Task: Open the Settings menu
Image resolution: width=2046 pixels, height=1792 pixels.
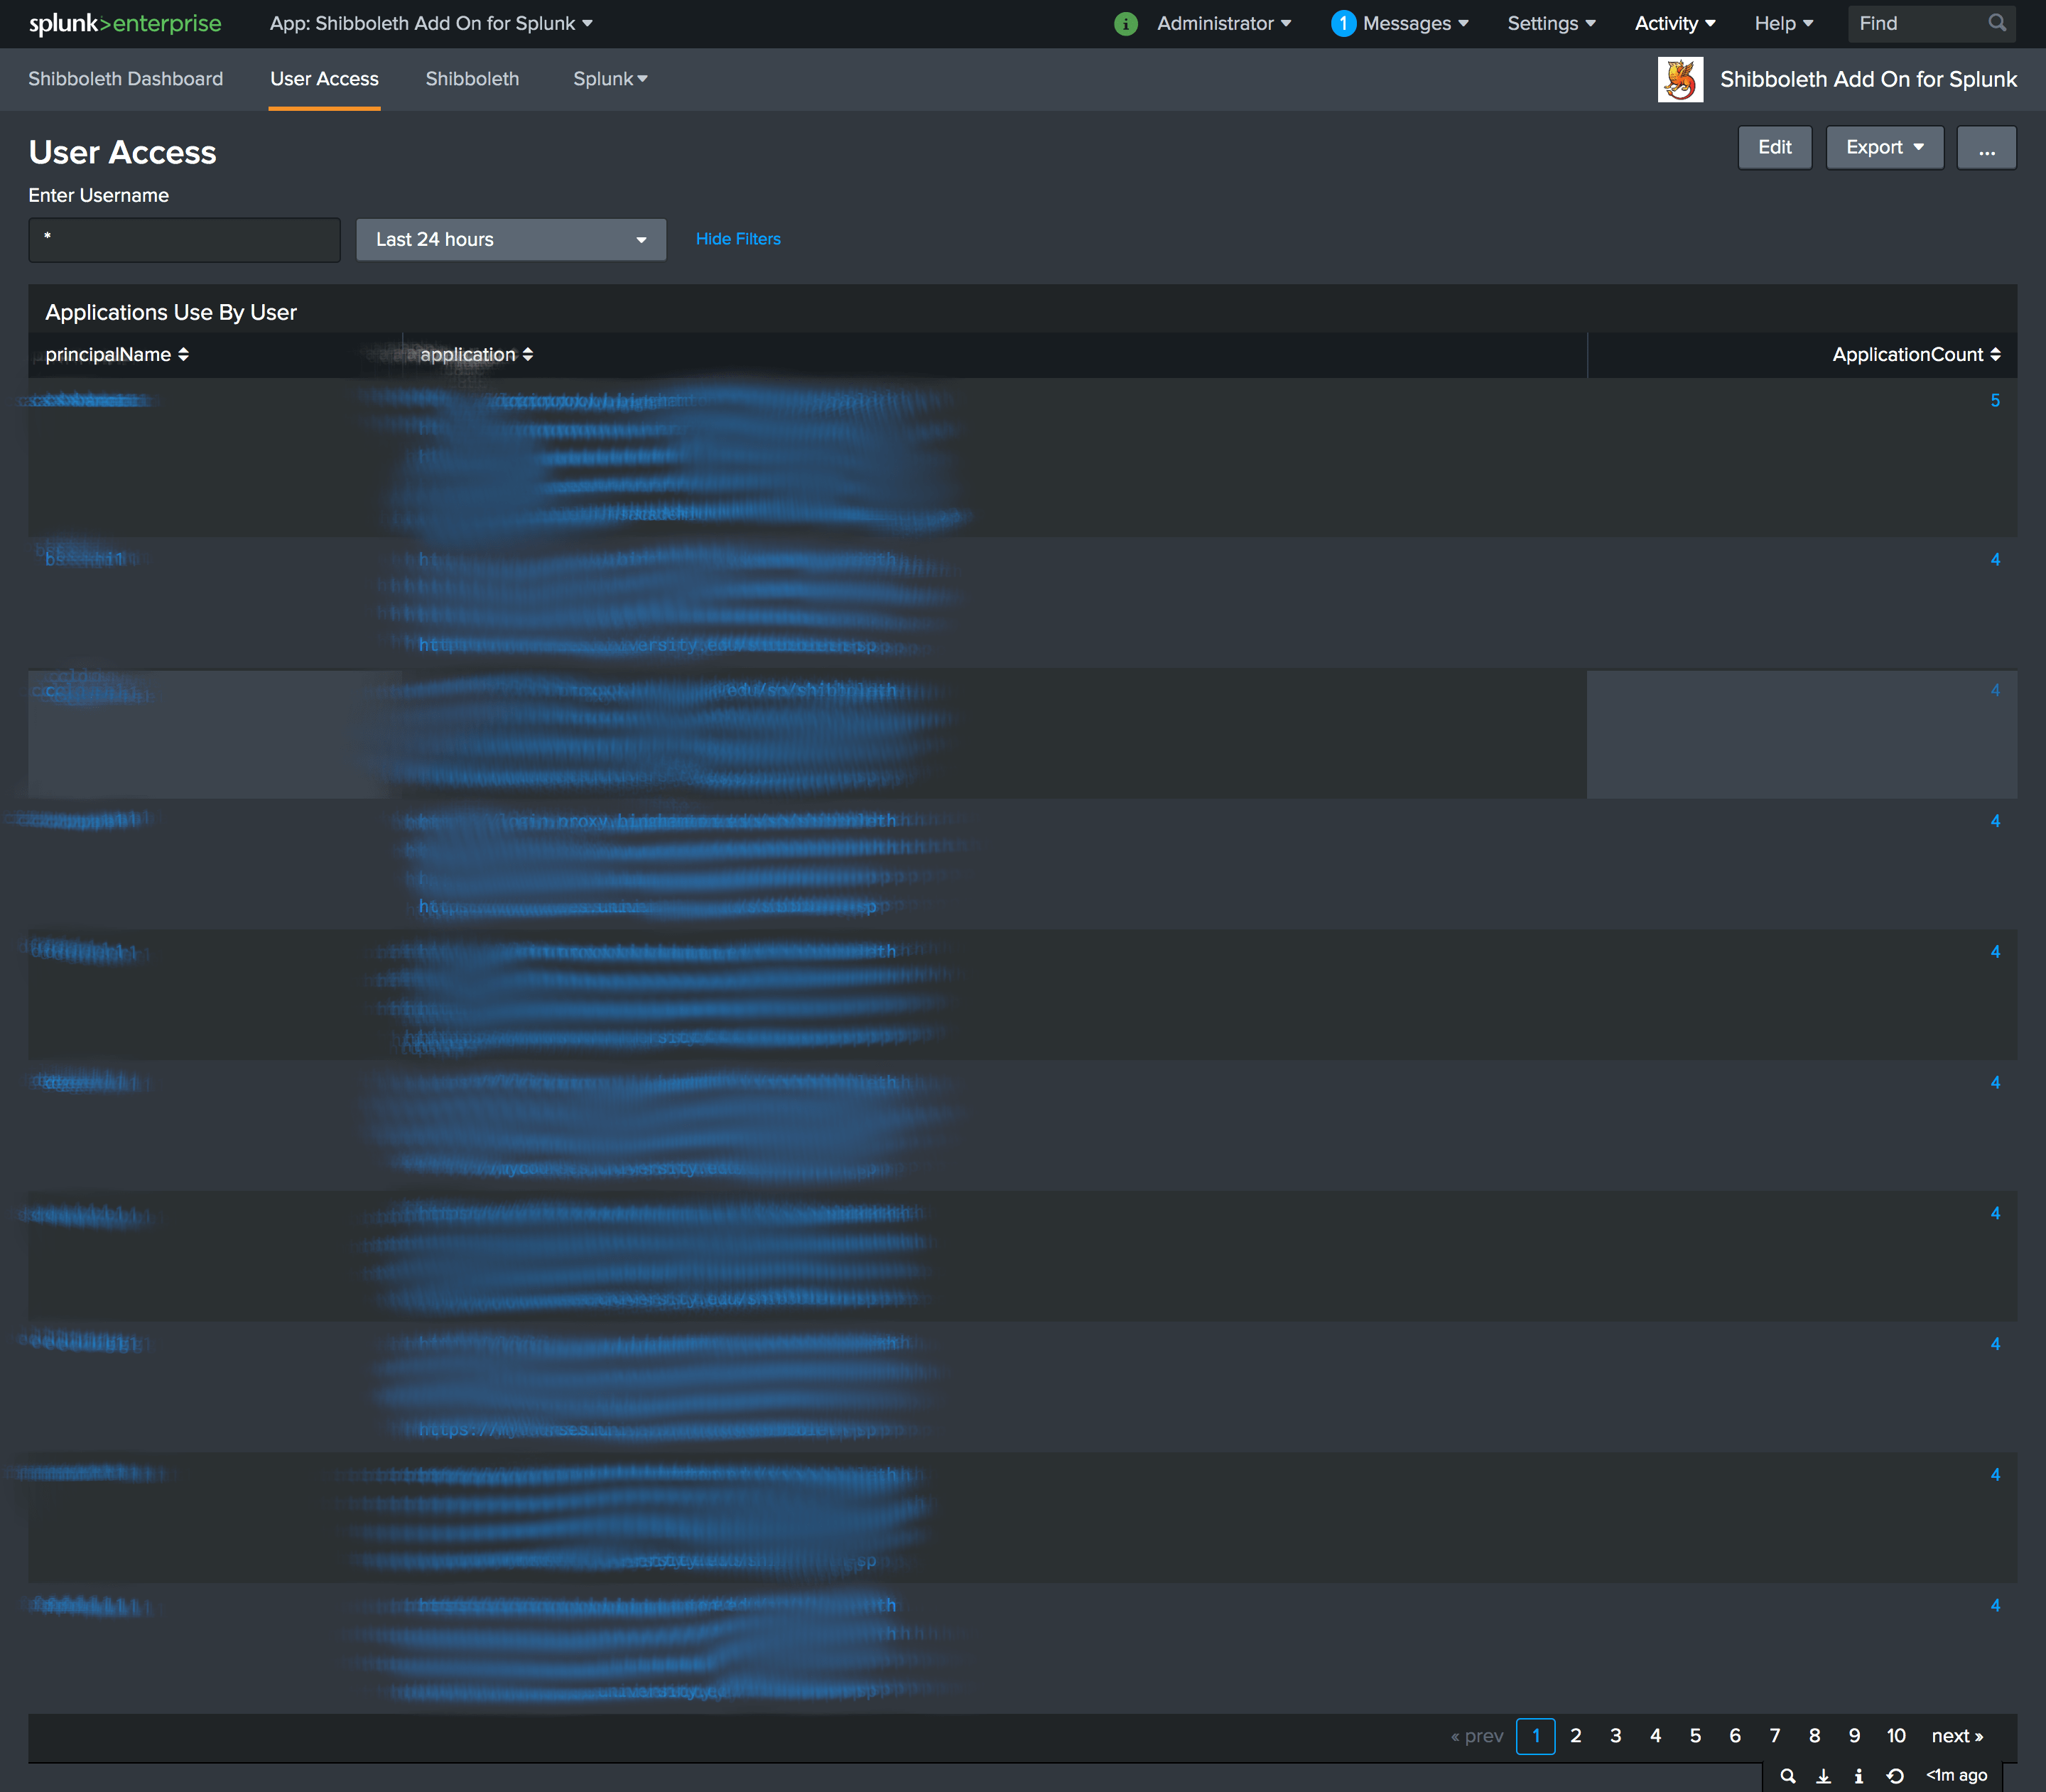Action: 1551,23
